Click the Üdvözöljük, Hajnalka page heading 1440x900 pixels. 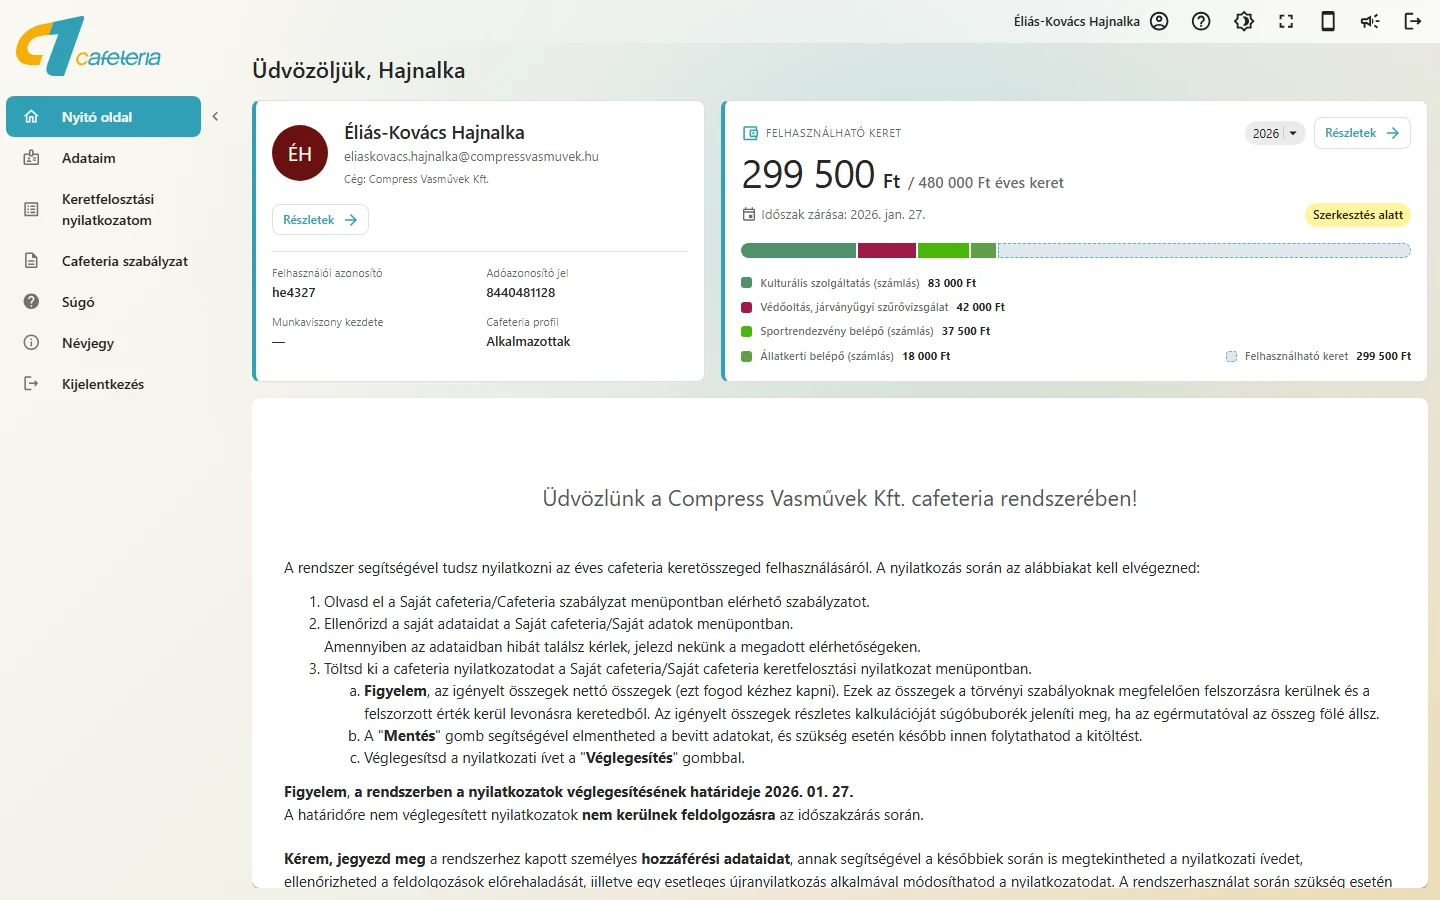[x=359, y=70]
